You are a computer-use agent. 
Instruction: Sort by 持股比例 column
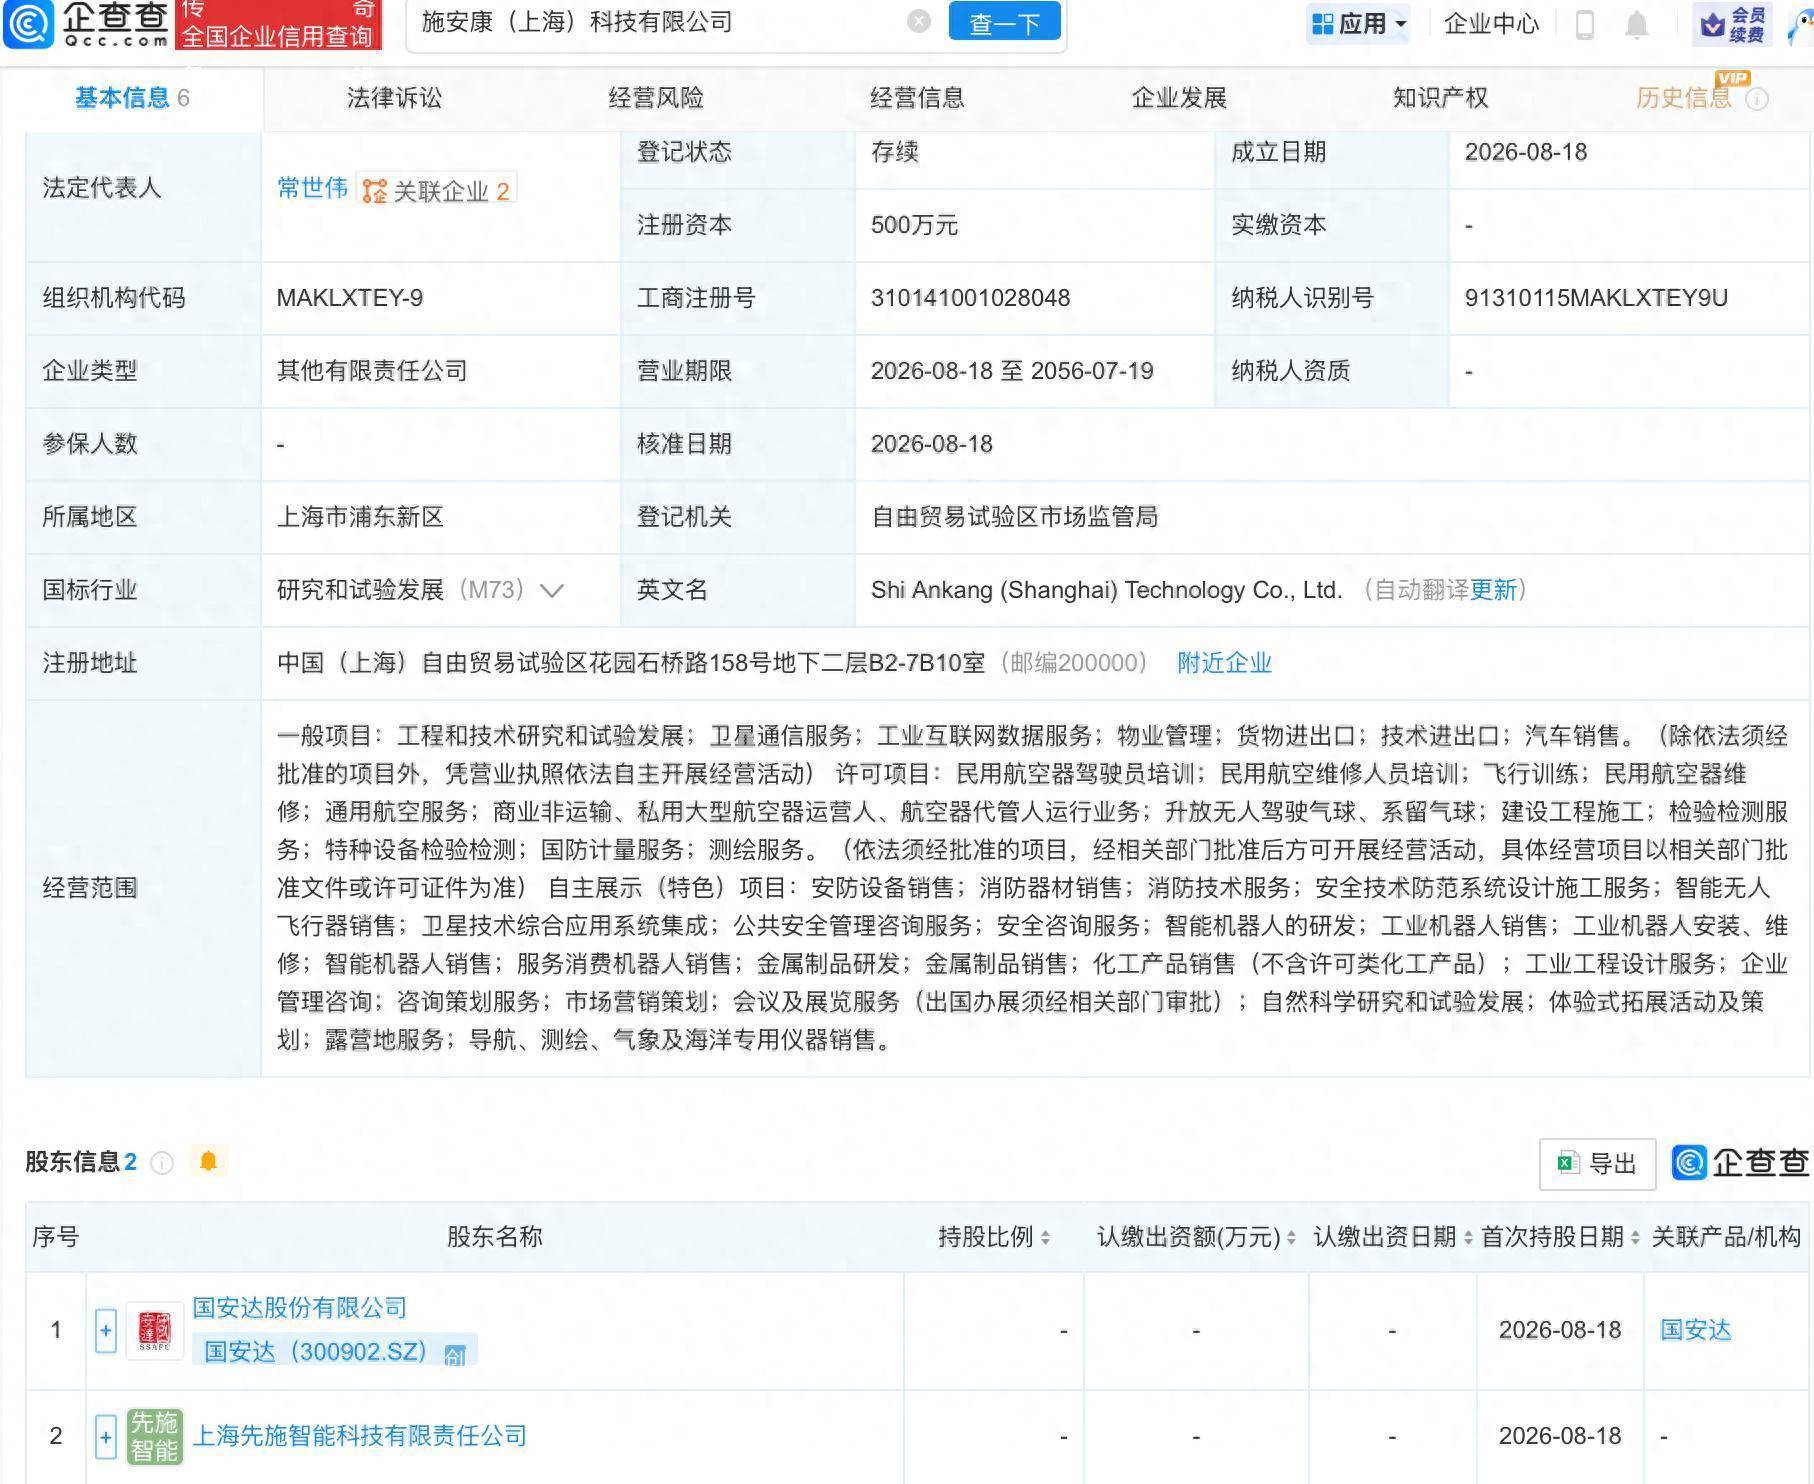coord(994,1237)
